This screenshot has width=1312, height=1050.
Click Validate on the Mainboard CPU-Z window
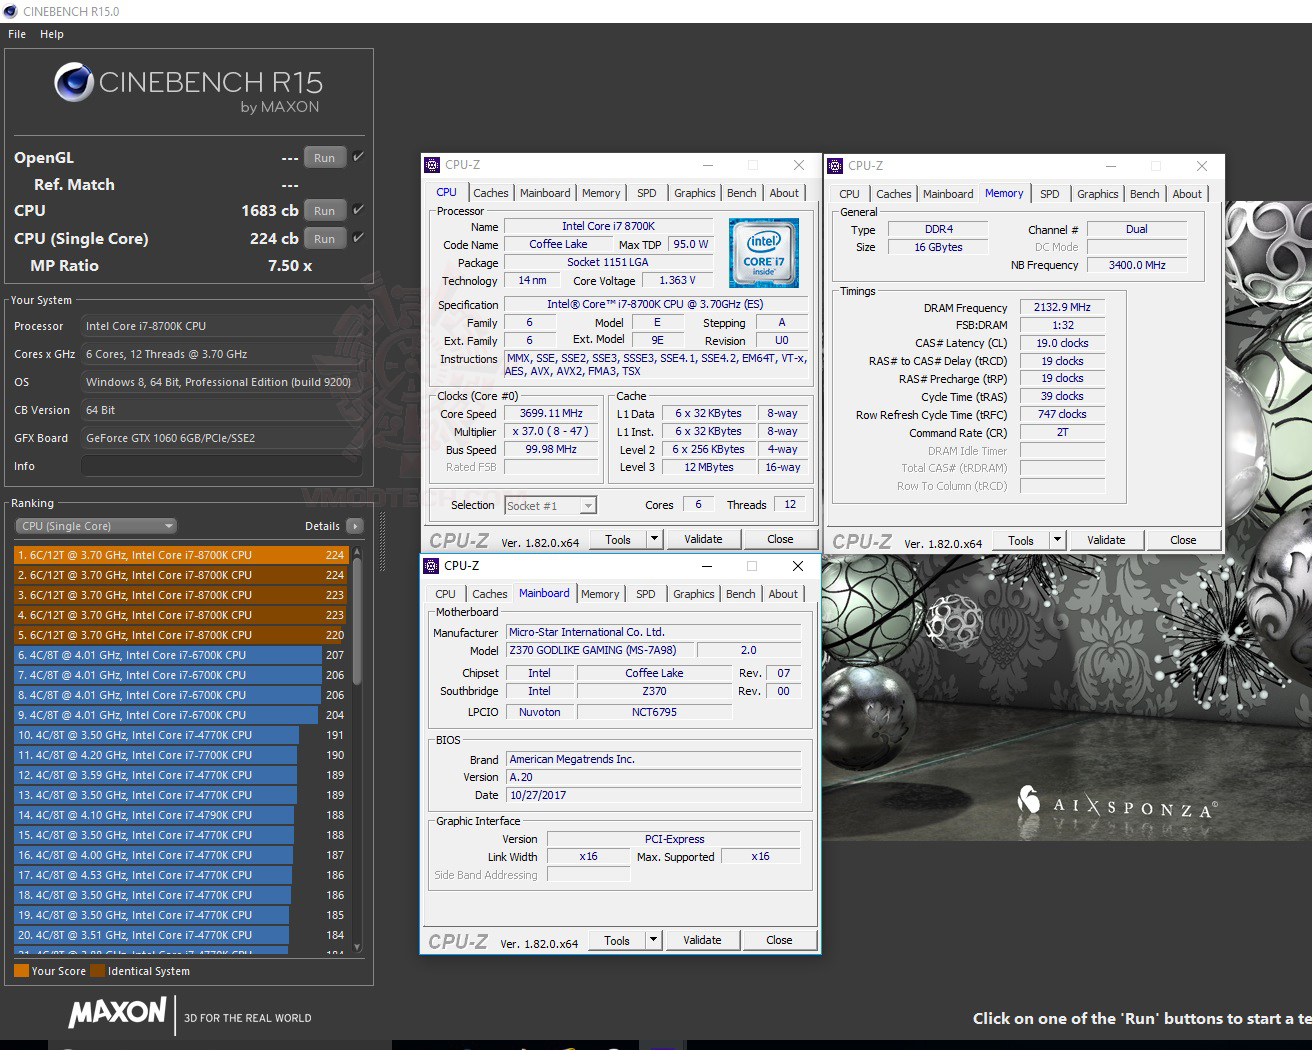click(x=702, y=939)
